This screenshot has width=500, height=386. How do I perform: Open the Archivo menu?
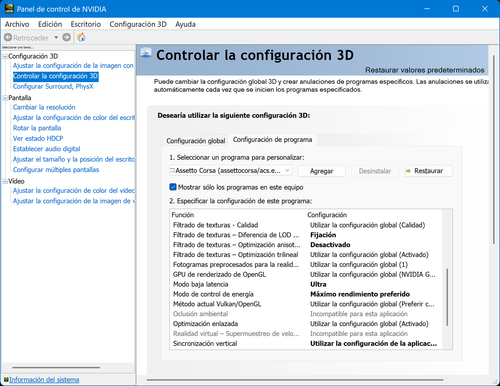(17, 24)
